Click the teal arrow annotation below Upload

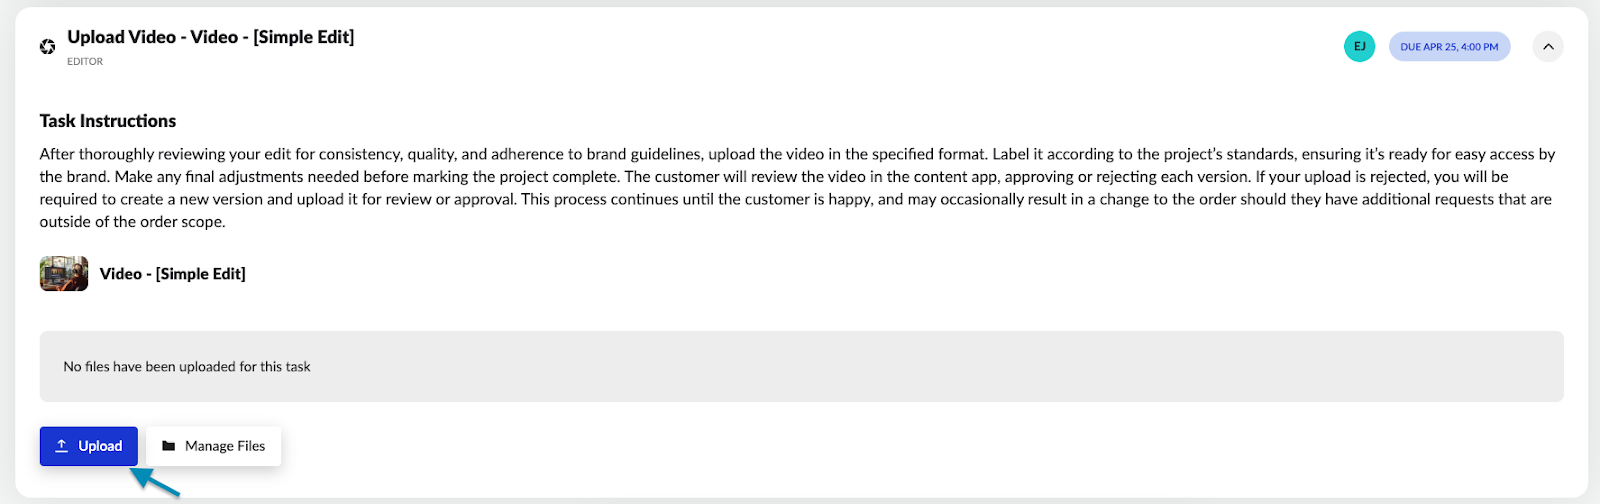pyautogui.click(x=155, y=482)
